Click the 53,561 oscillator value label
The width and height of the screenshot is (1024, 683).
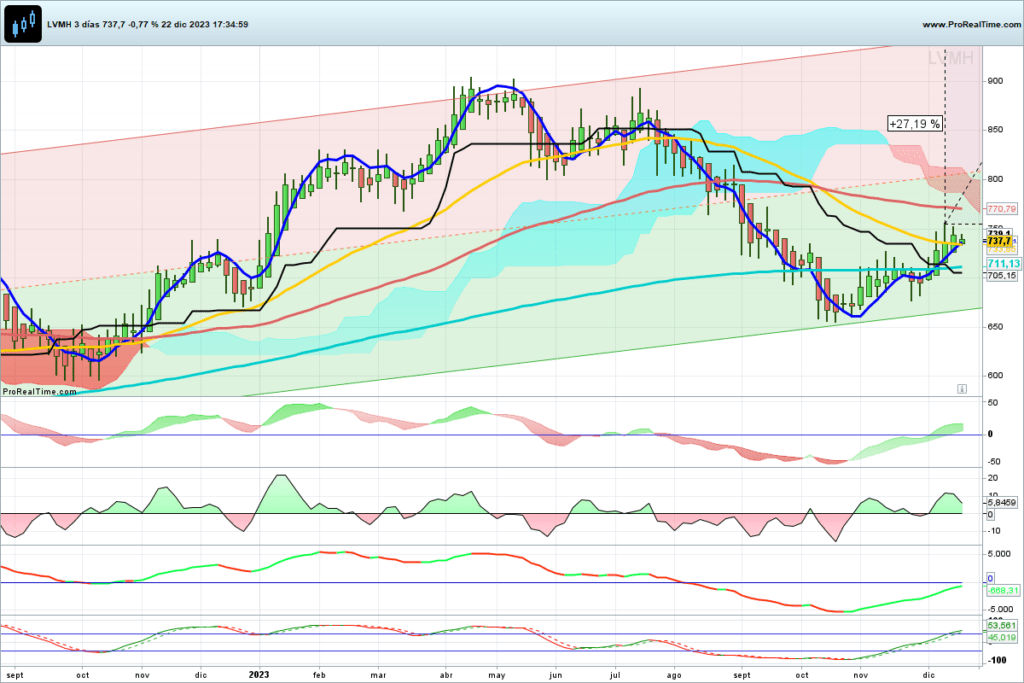tap(1001, 626)
